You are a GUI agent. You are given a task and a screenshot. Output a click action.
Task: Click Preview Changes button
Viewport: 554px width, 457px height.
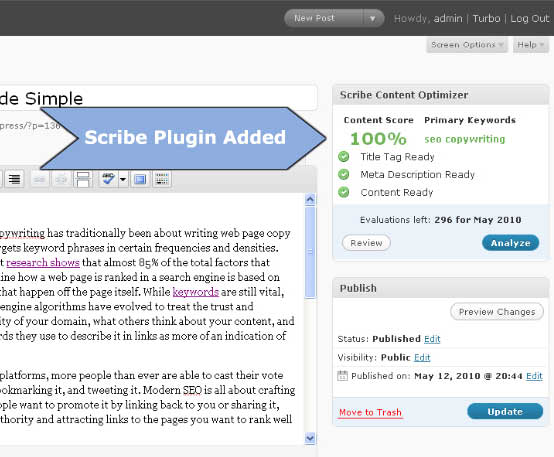[497, 312]
